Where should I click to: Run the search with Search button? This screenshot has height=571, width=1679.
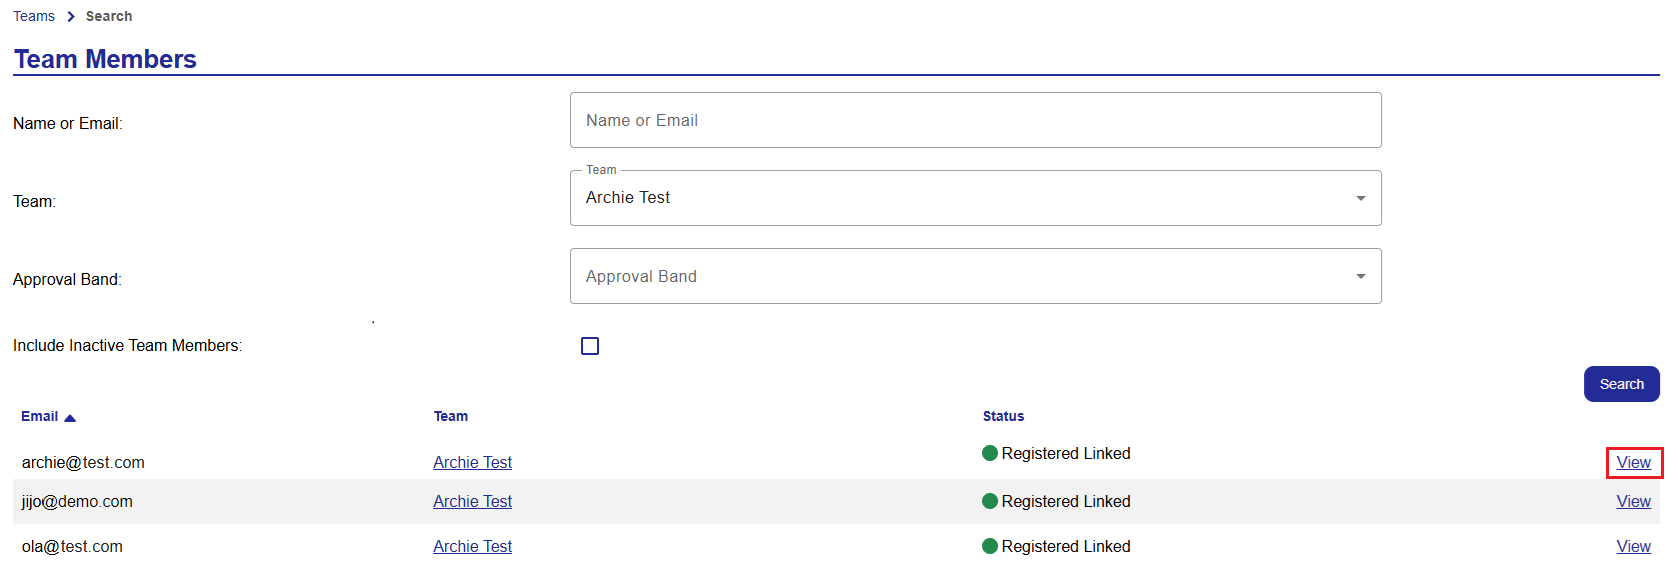(1621, 384)
